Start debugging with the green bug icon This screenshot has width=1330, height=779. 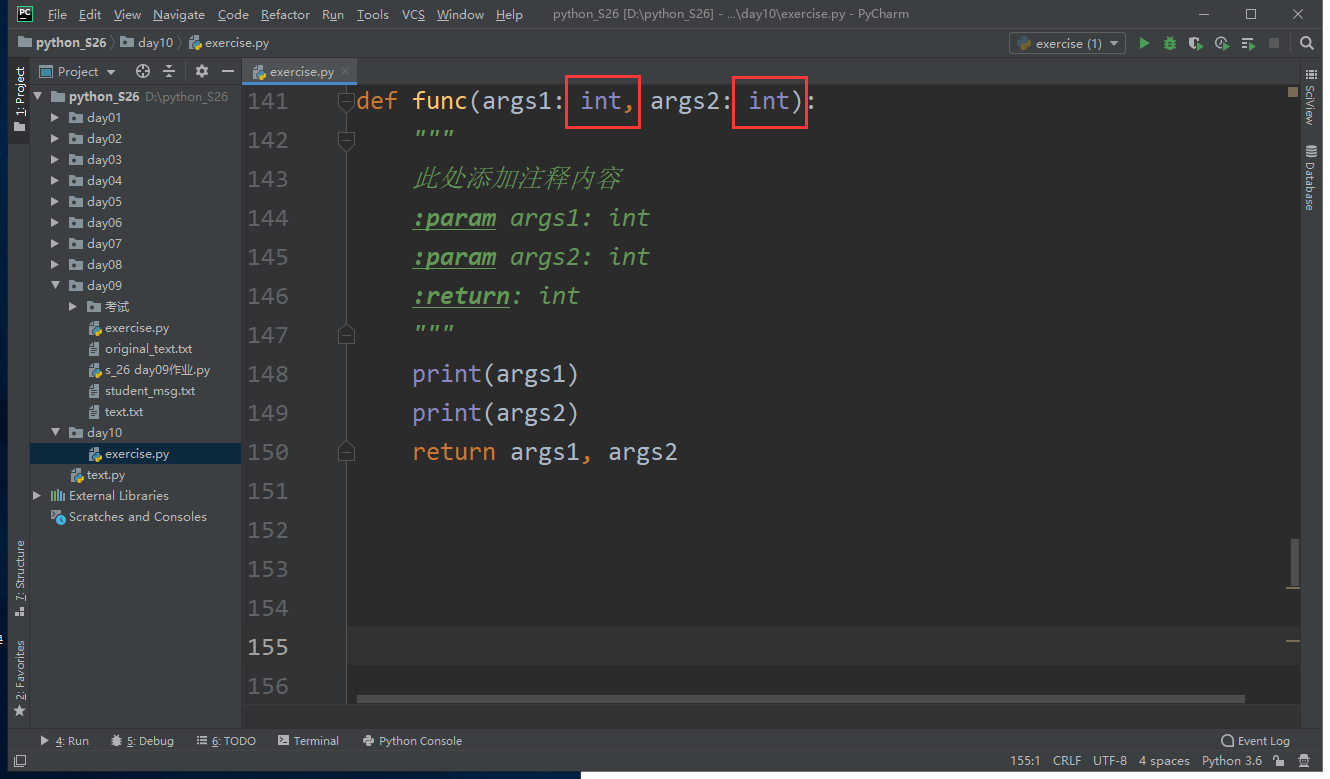(1170, 43)
